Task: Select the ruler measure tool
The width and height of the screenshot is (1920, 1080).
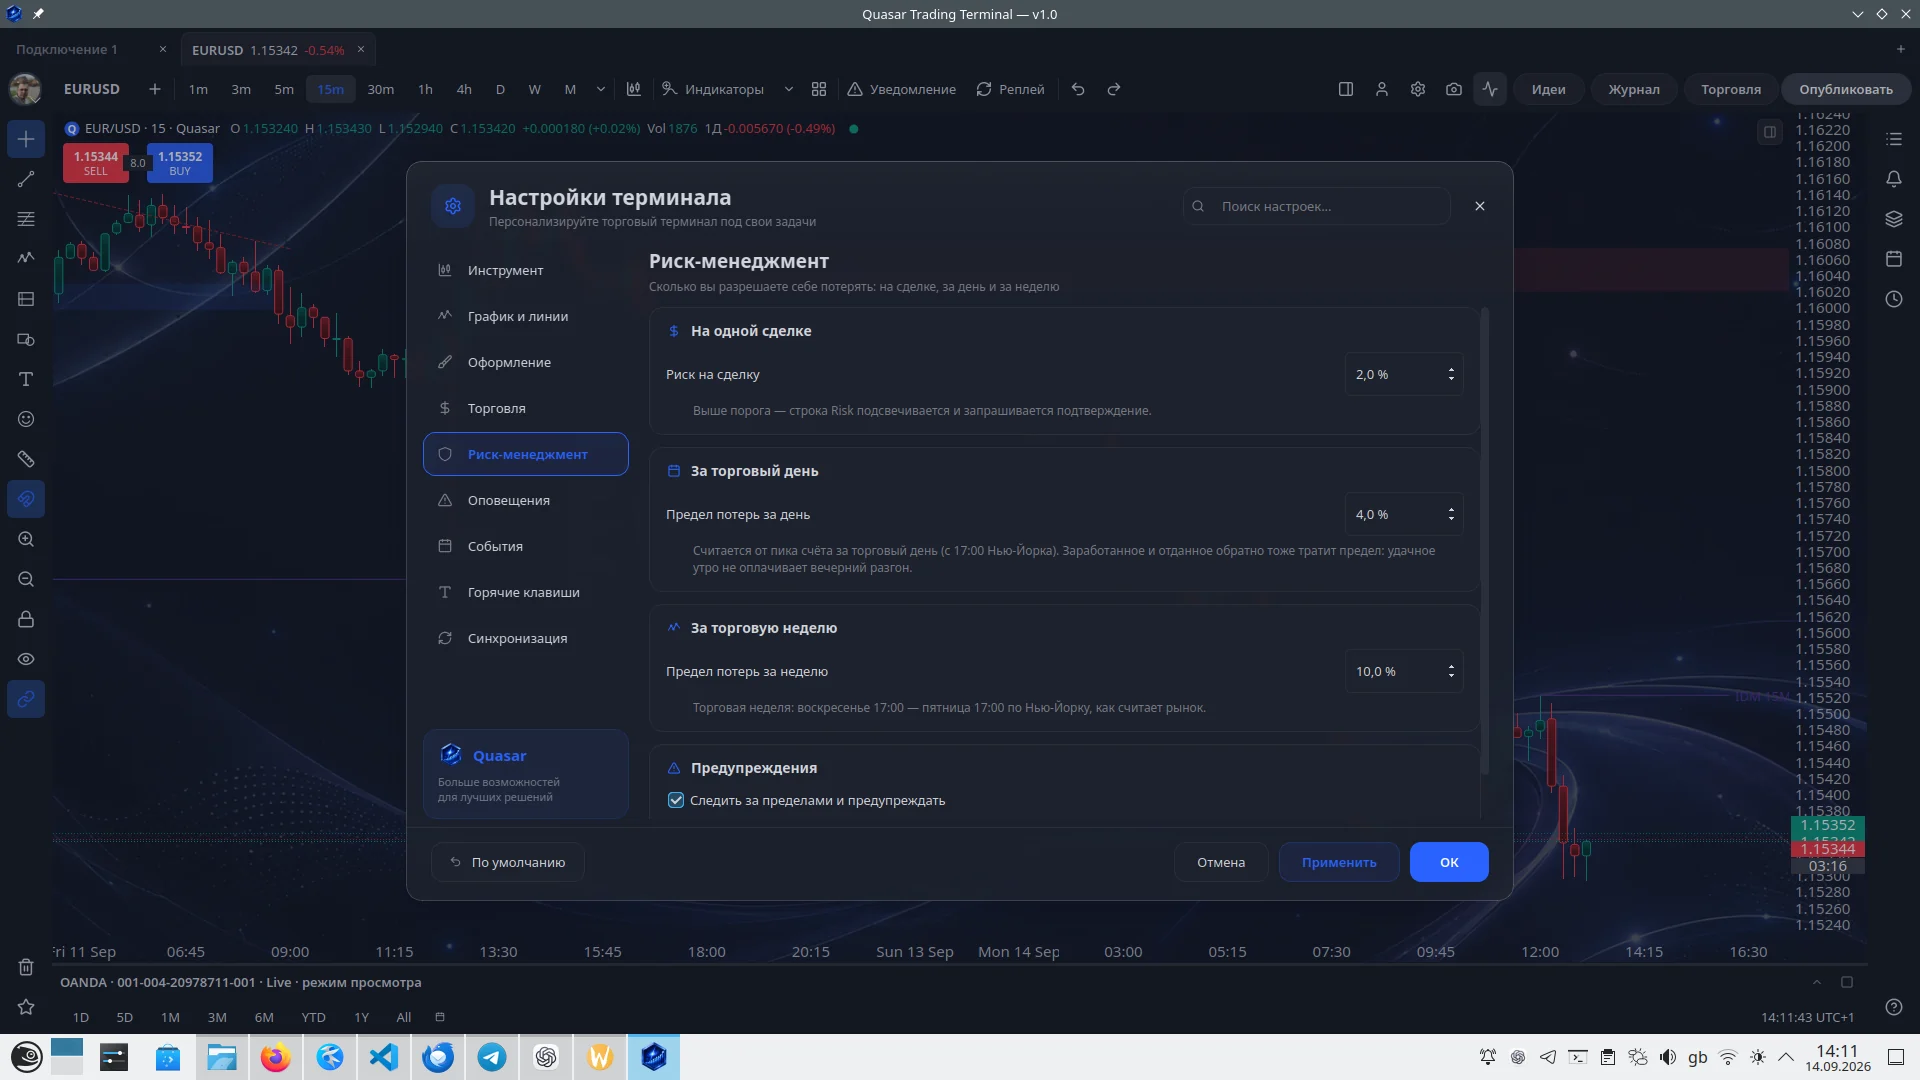Action: (x=26, y=459)
